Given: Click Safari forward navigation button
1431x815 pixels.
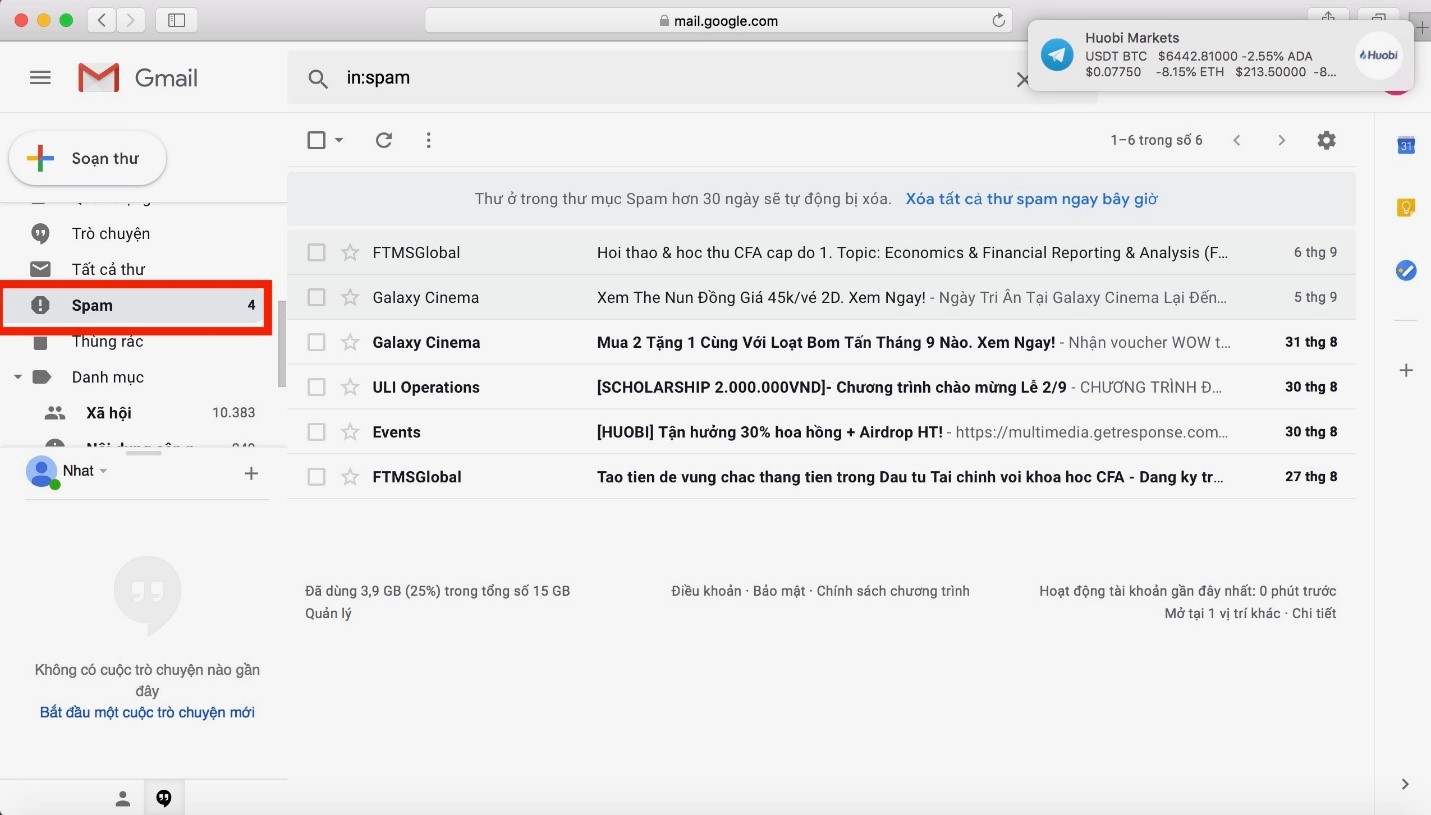Looking at the screenshot, I should tap(131, 20).
